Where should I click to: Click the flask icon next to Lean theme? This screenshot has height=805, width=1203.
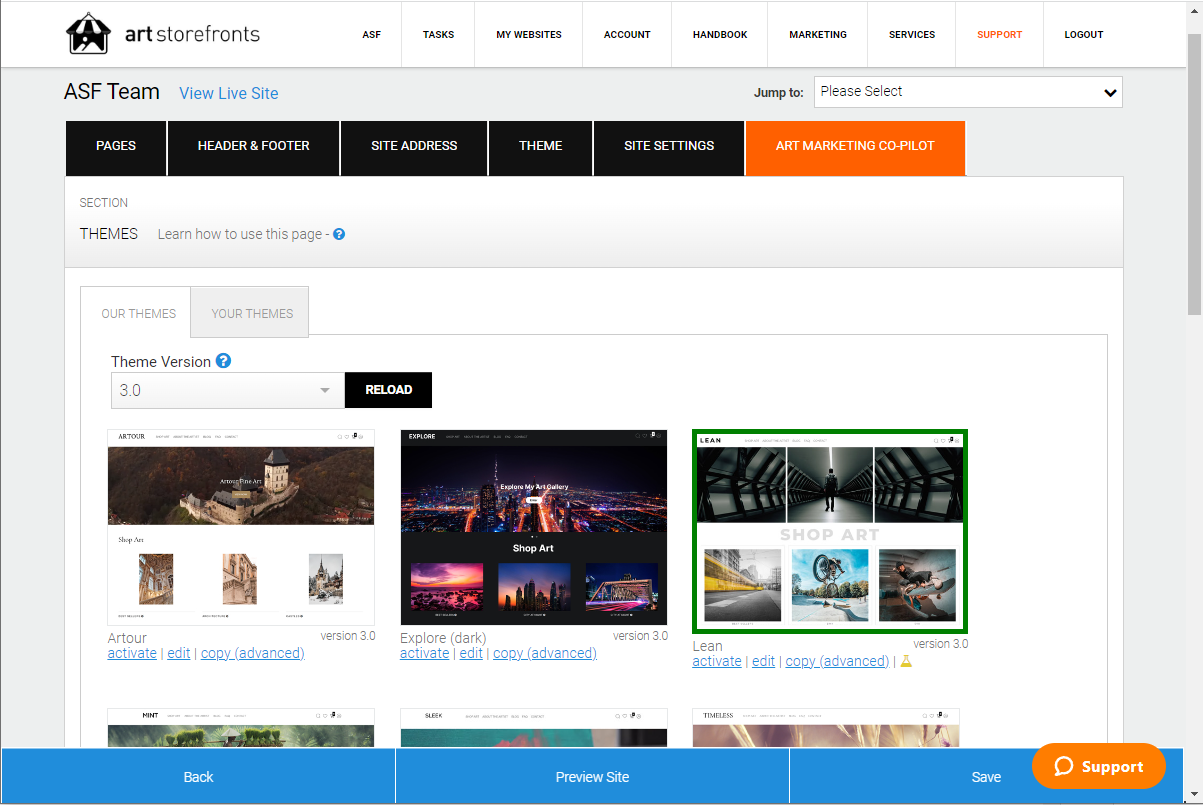[x=906, y=661]
